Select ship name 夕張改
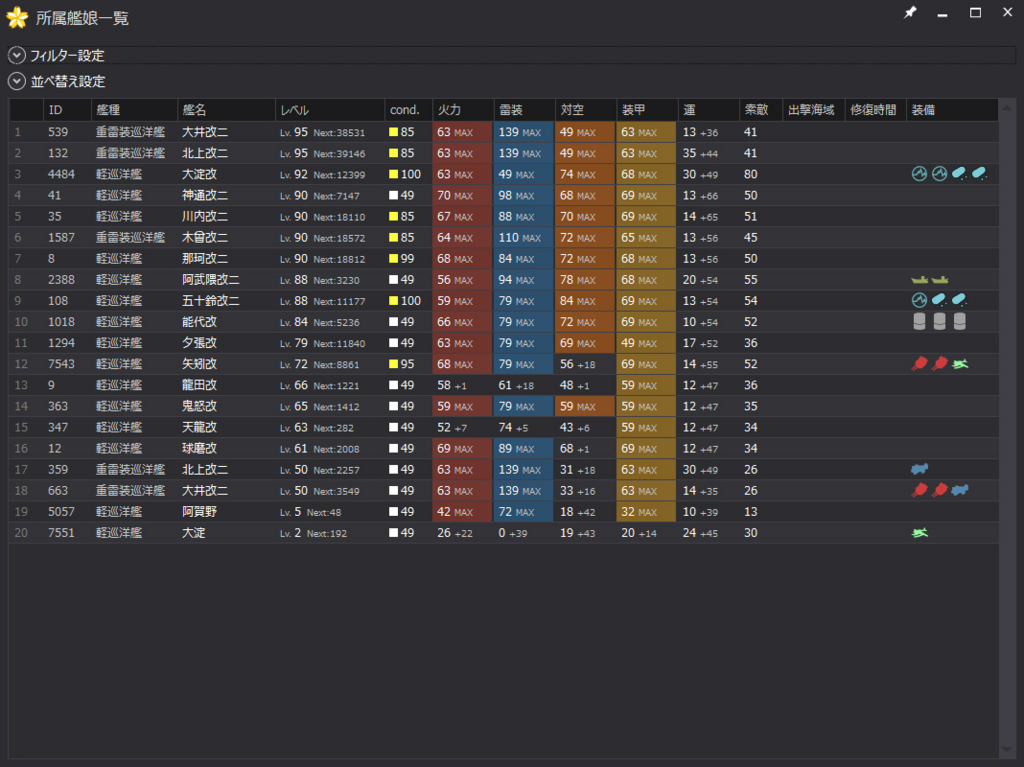Screen dimensions: 1024x767 [199, 343]
